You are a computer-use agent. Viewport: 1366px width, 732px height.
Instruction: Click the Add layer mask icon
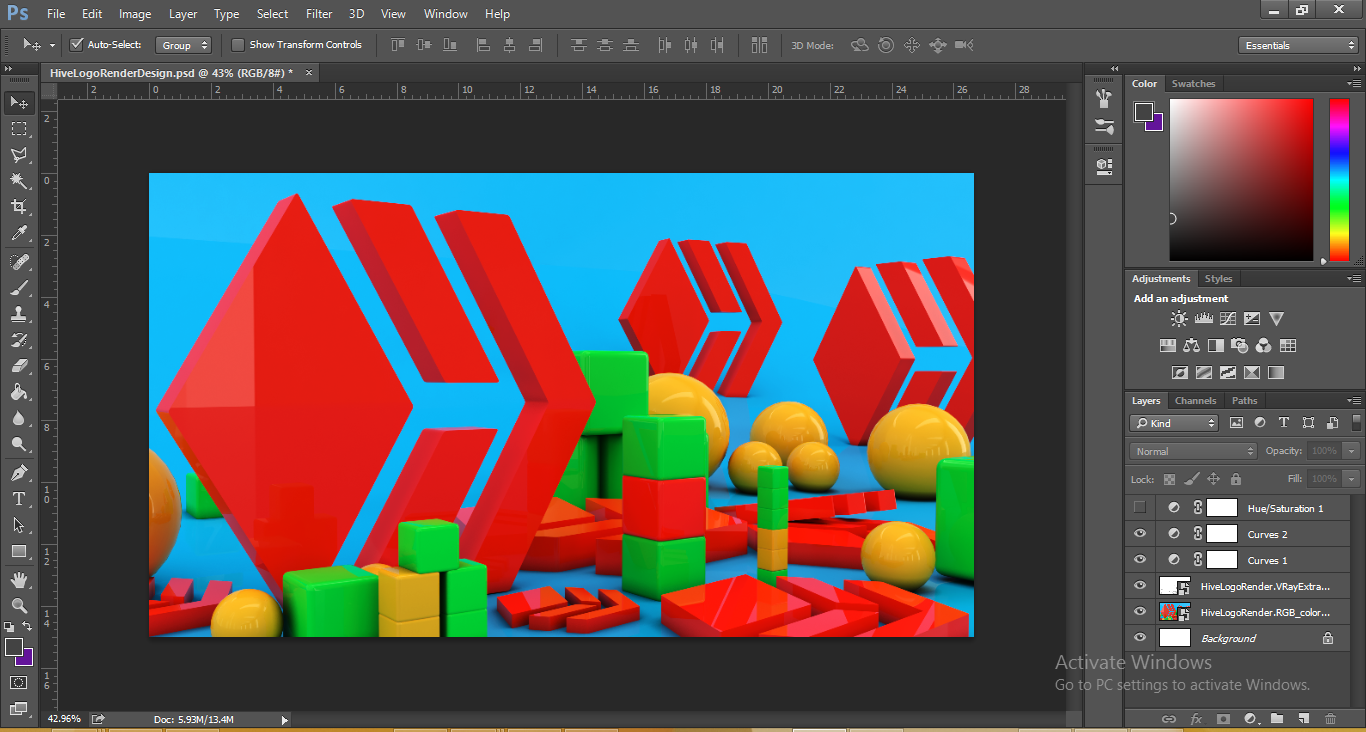pyautogui.click(x=1223, y=718)
